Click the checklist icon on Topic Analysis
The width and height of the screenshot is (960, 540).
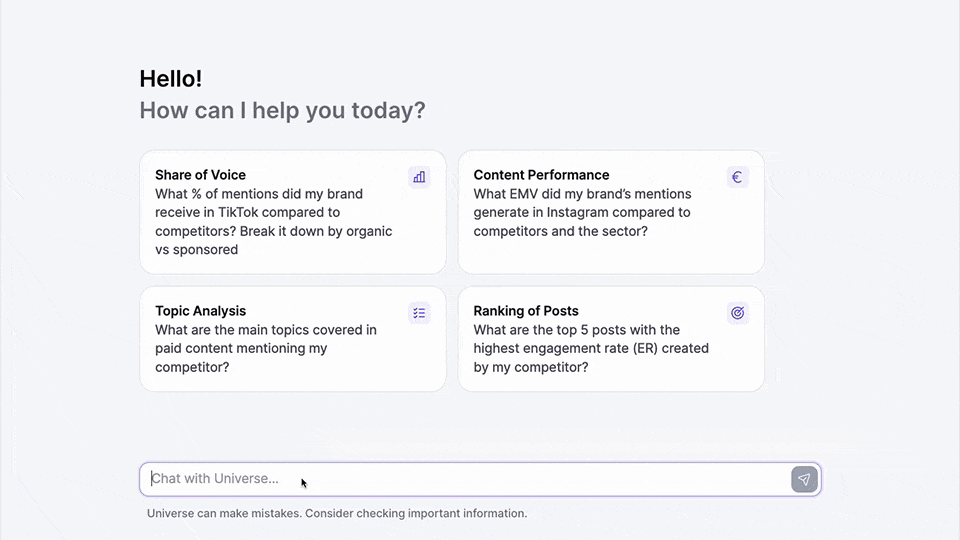[x=419, y=313]
